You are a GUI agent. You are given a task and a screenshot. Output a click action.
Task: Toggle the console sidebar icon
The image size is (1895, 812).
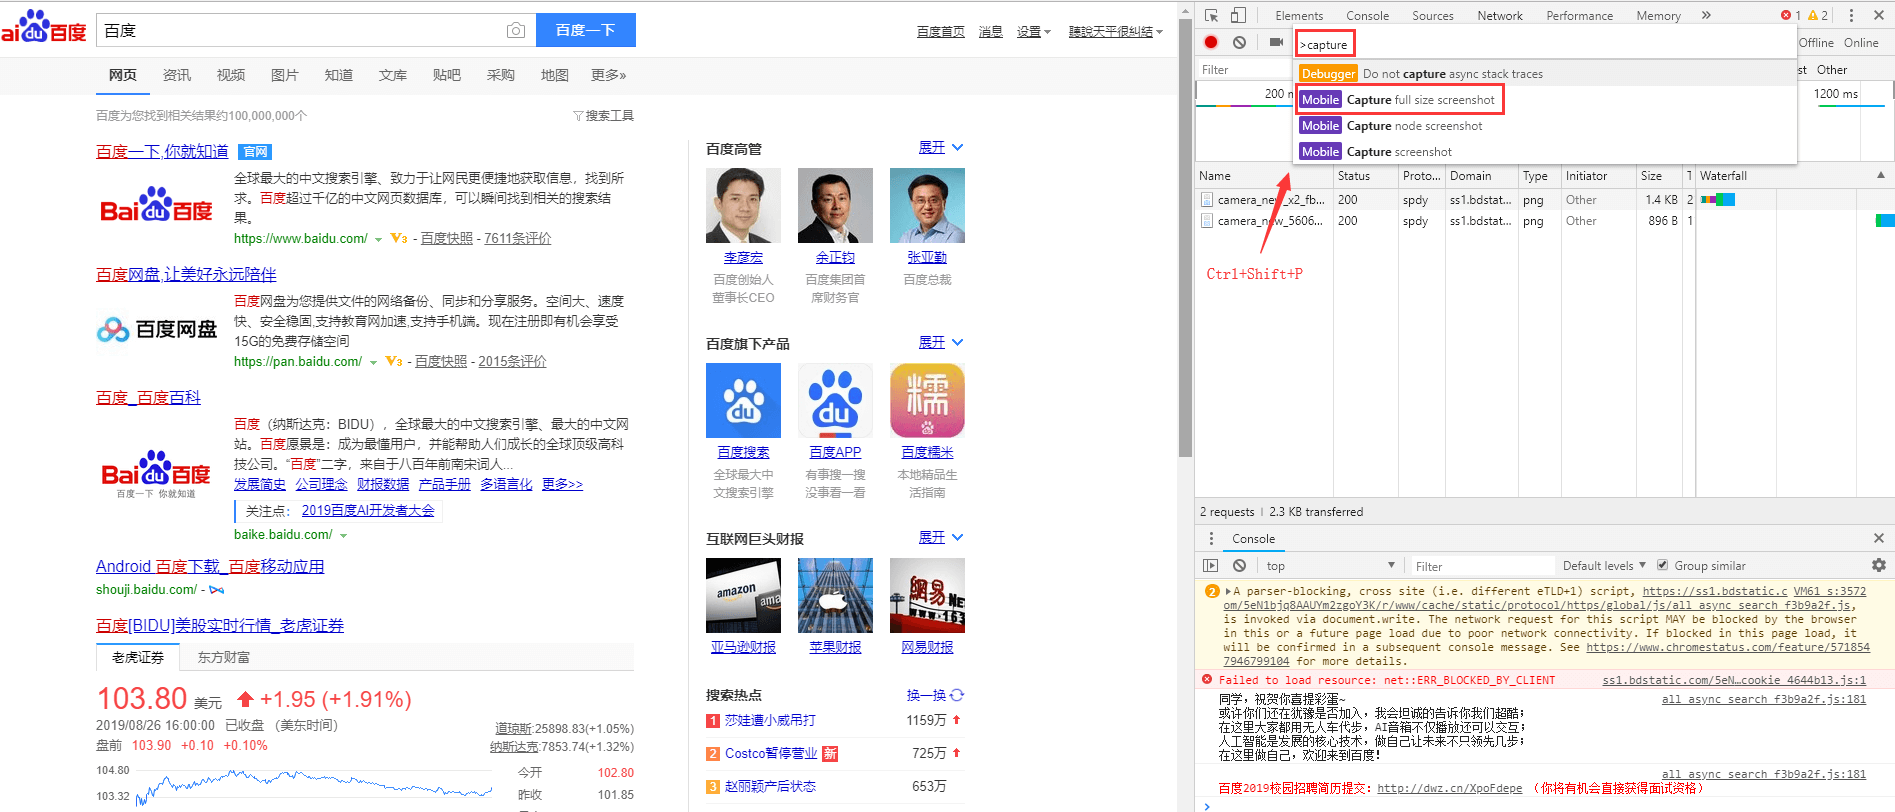[x=1210, y=565]
